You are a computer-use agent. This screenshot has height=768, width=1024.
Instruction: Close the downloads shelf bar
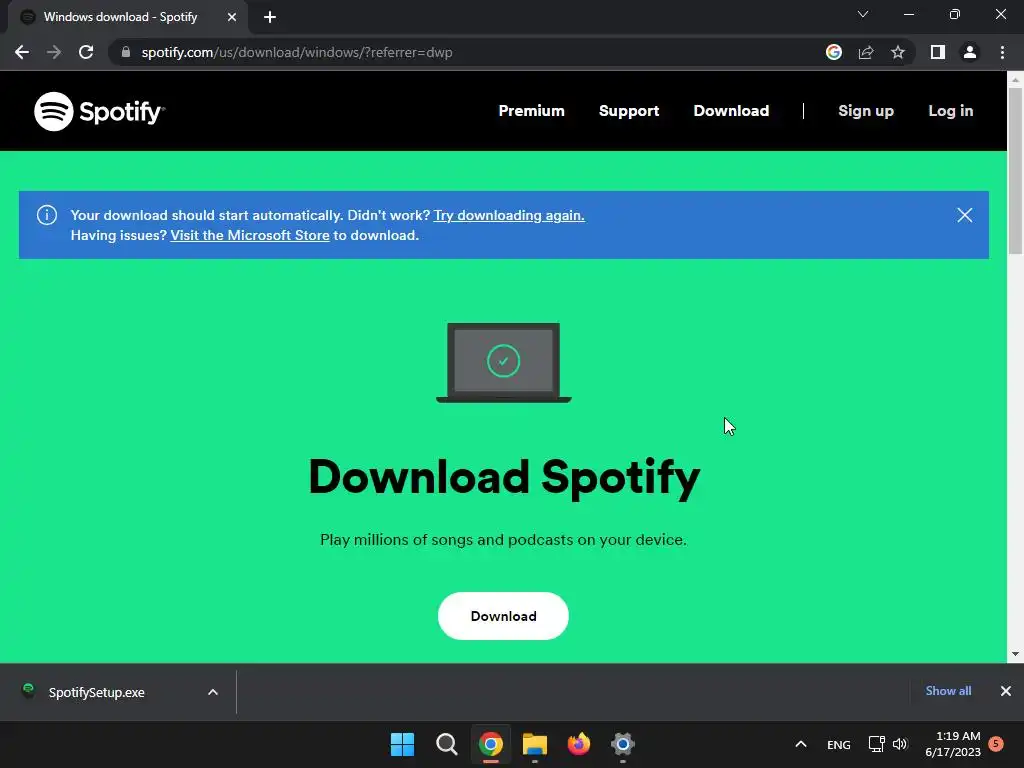1006,691
